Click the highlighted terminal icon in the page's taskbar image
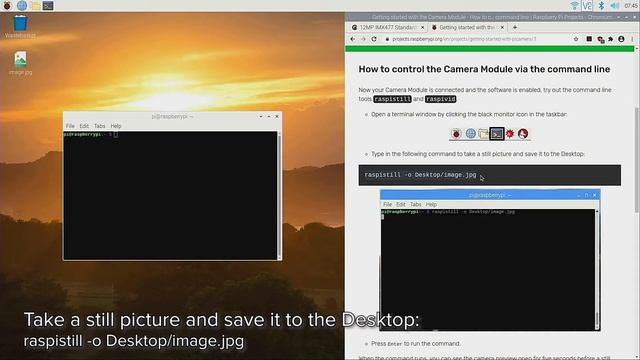Image resolution: width=640 pixels, height=360 pixels. click(x=497, y=133)
